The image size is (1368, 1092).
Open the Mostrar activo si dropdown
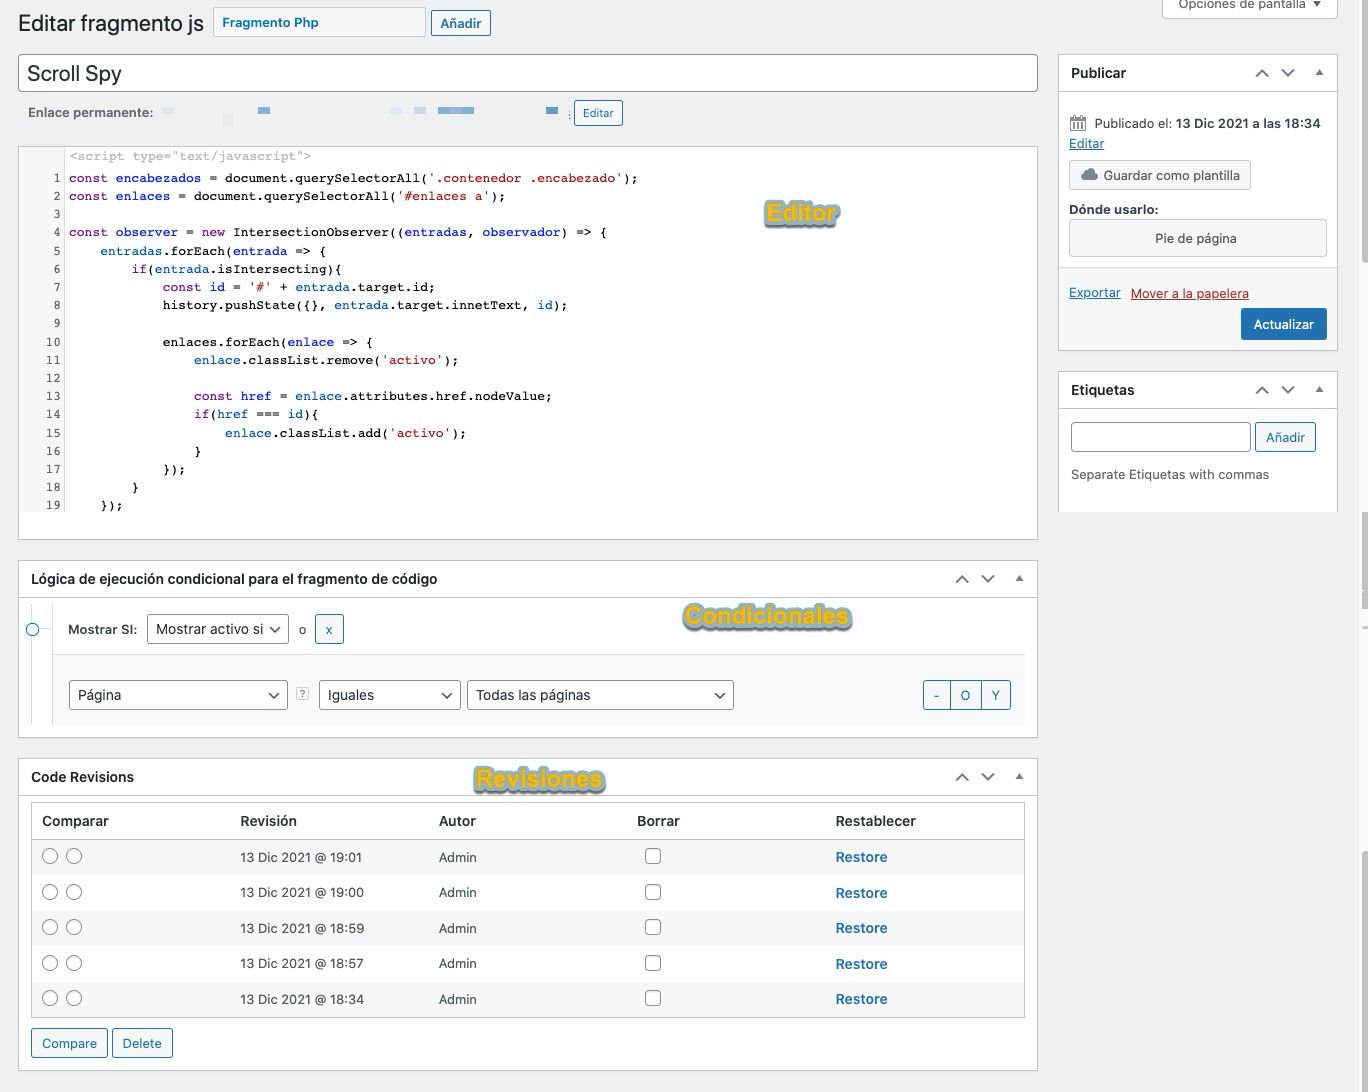pyautogui.click(x=217, y=629)
